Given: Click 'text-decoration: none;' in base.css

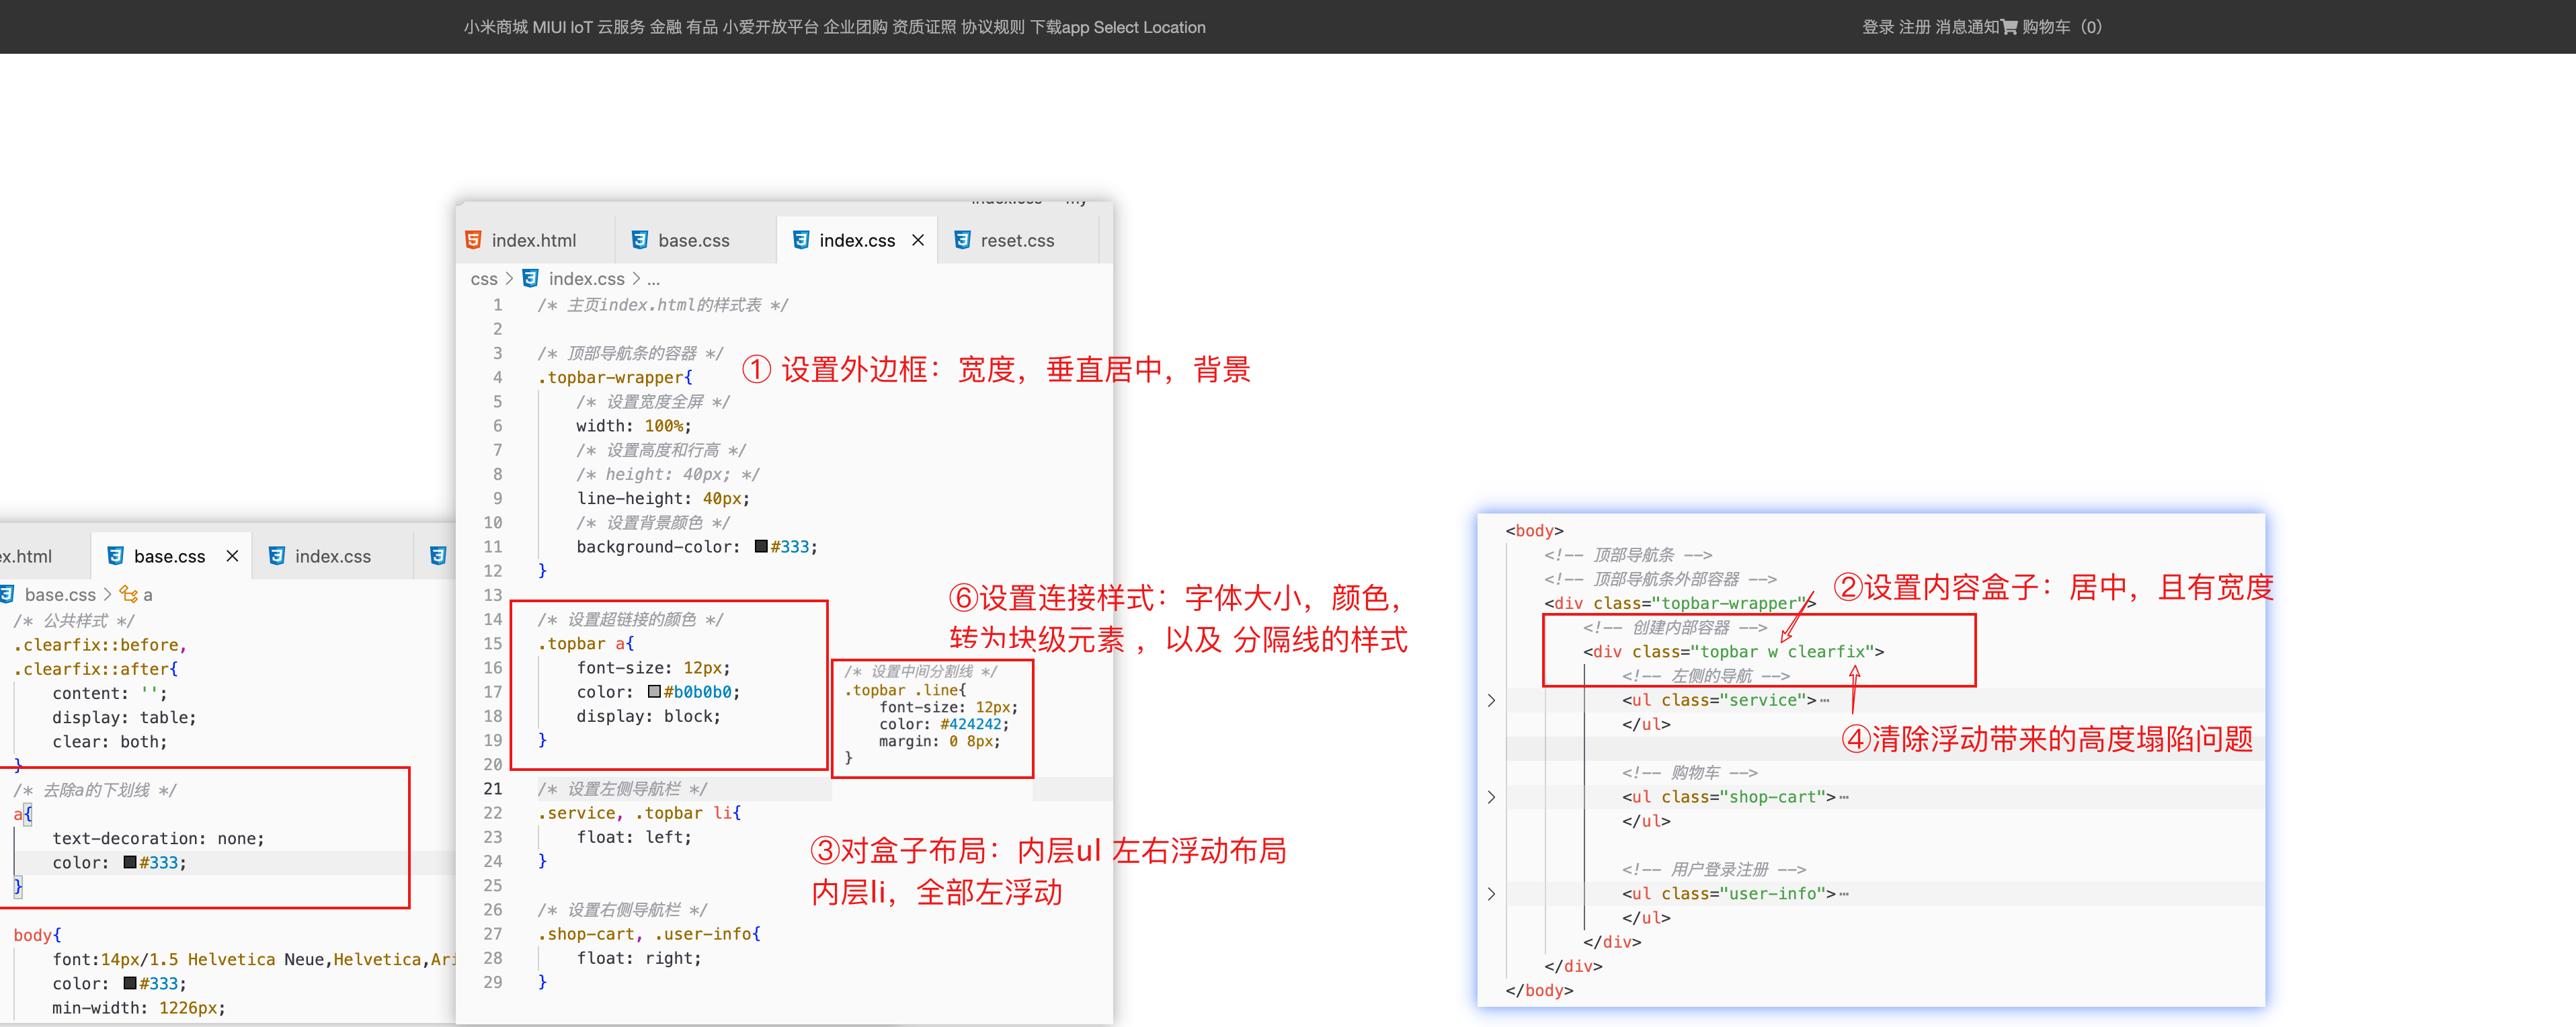Looking at the screenshot, I should click(x=159, y=839).
